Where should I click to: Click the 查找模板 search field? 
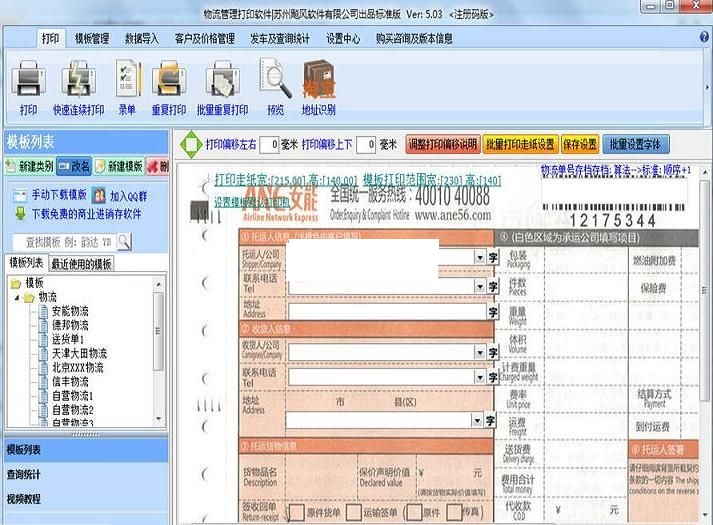pyautogui.click(x=64, y=242)
